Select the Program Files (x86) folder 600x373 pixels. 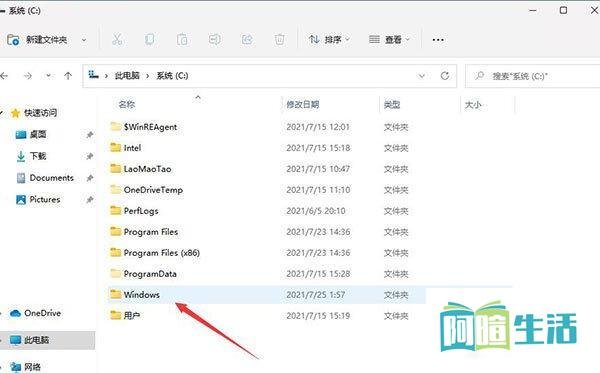161,253
